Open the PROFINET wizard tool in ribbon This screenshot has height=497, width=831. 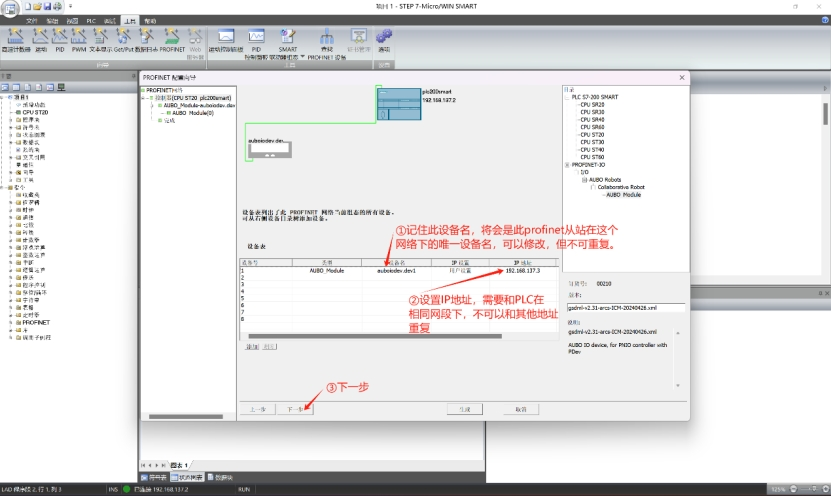coord(172,39)
